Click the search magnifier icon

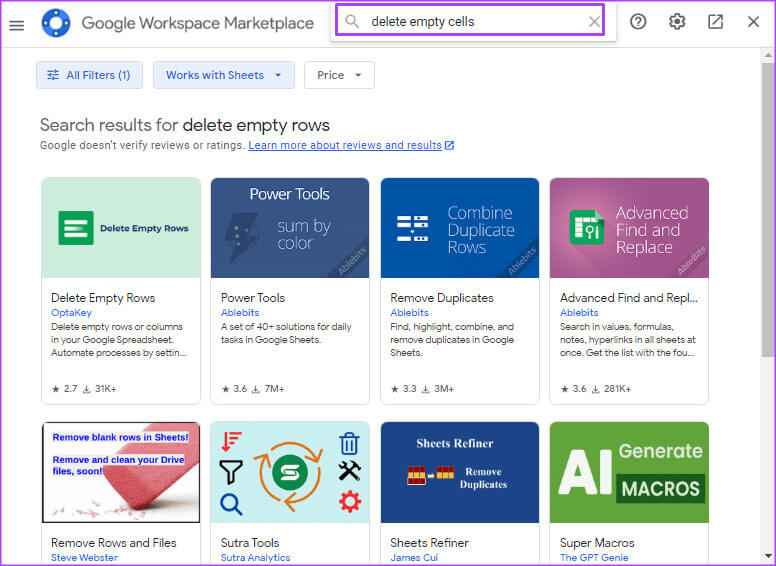352,21
